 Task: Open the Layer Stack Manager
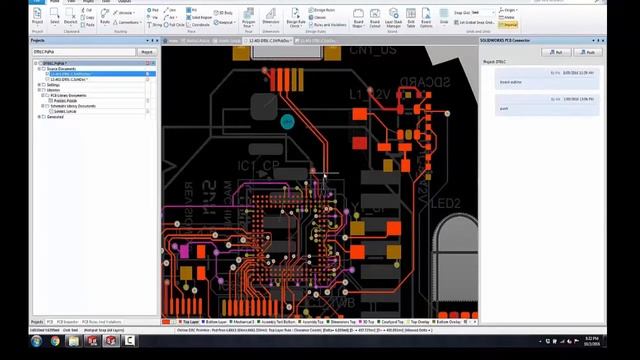point(393,18)
